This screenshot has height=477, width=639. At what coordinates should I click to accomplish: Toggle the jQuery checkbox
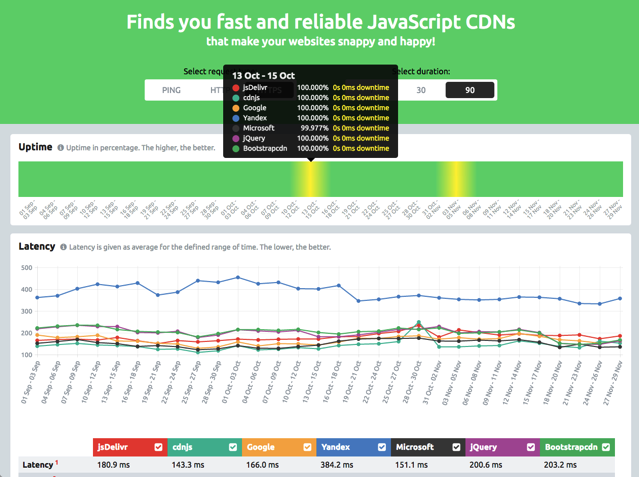tap(531, 447)
